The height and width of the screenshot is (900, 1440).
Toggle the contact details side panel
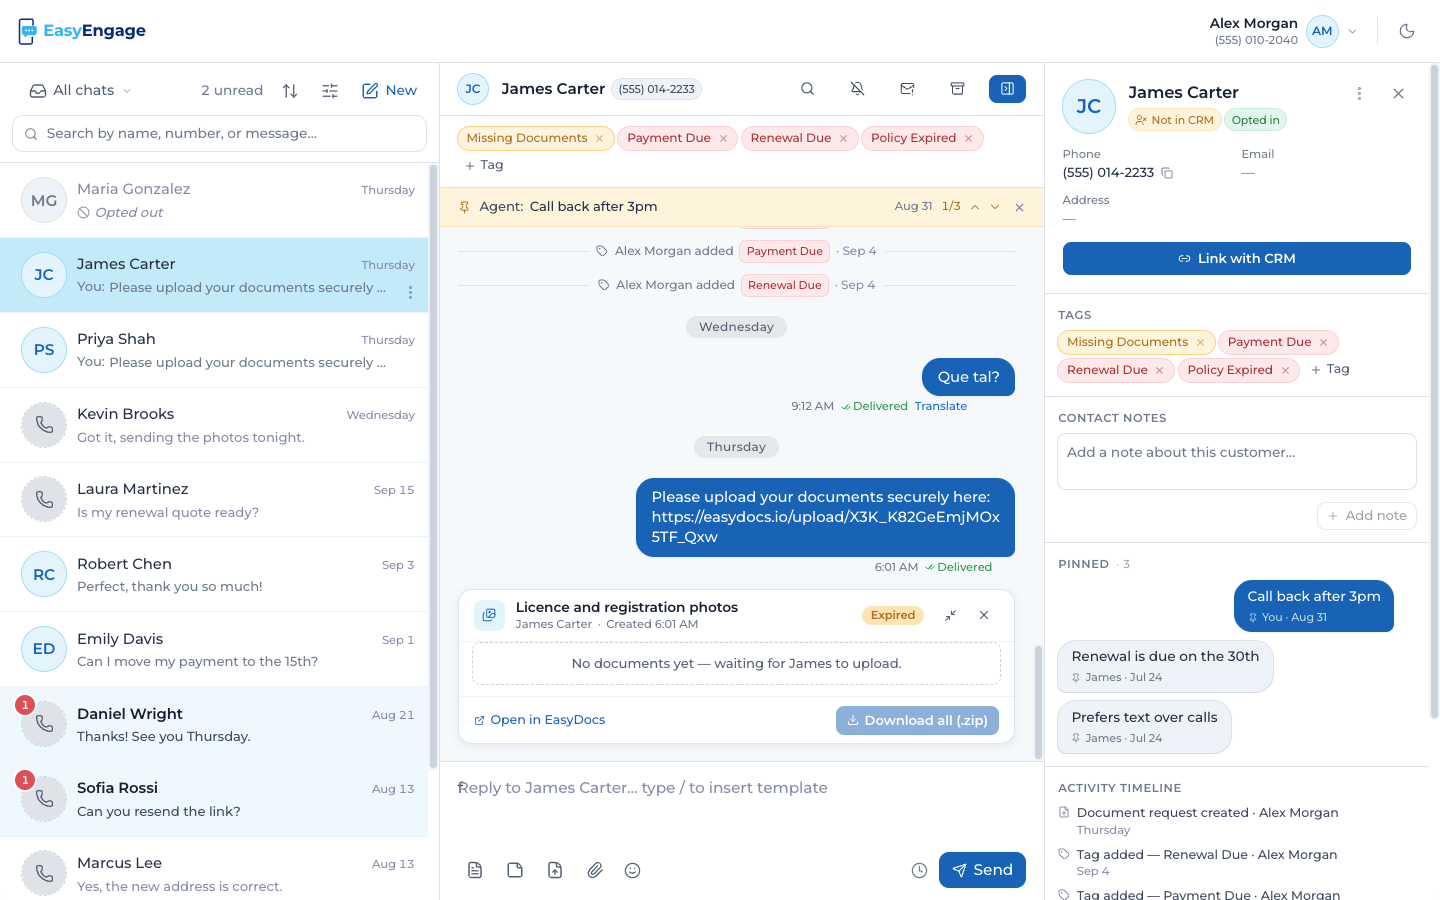(x=1007, y=89)
